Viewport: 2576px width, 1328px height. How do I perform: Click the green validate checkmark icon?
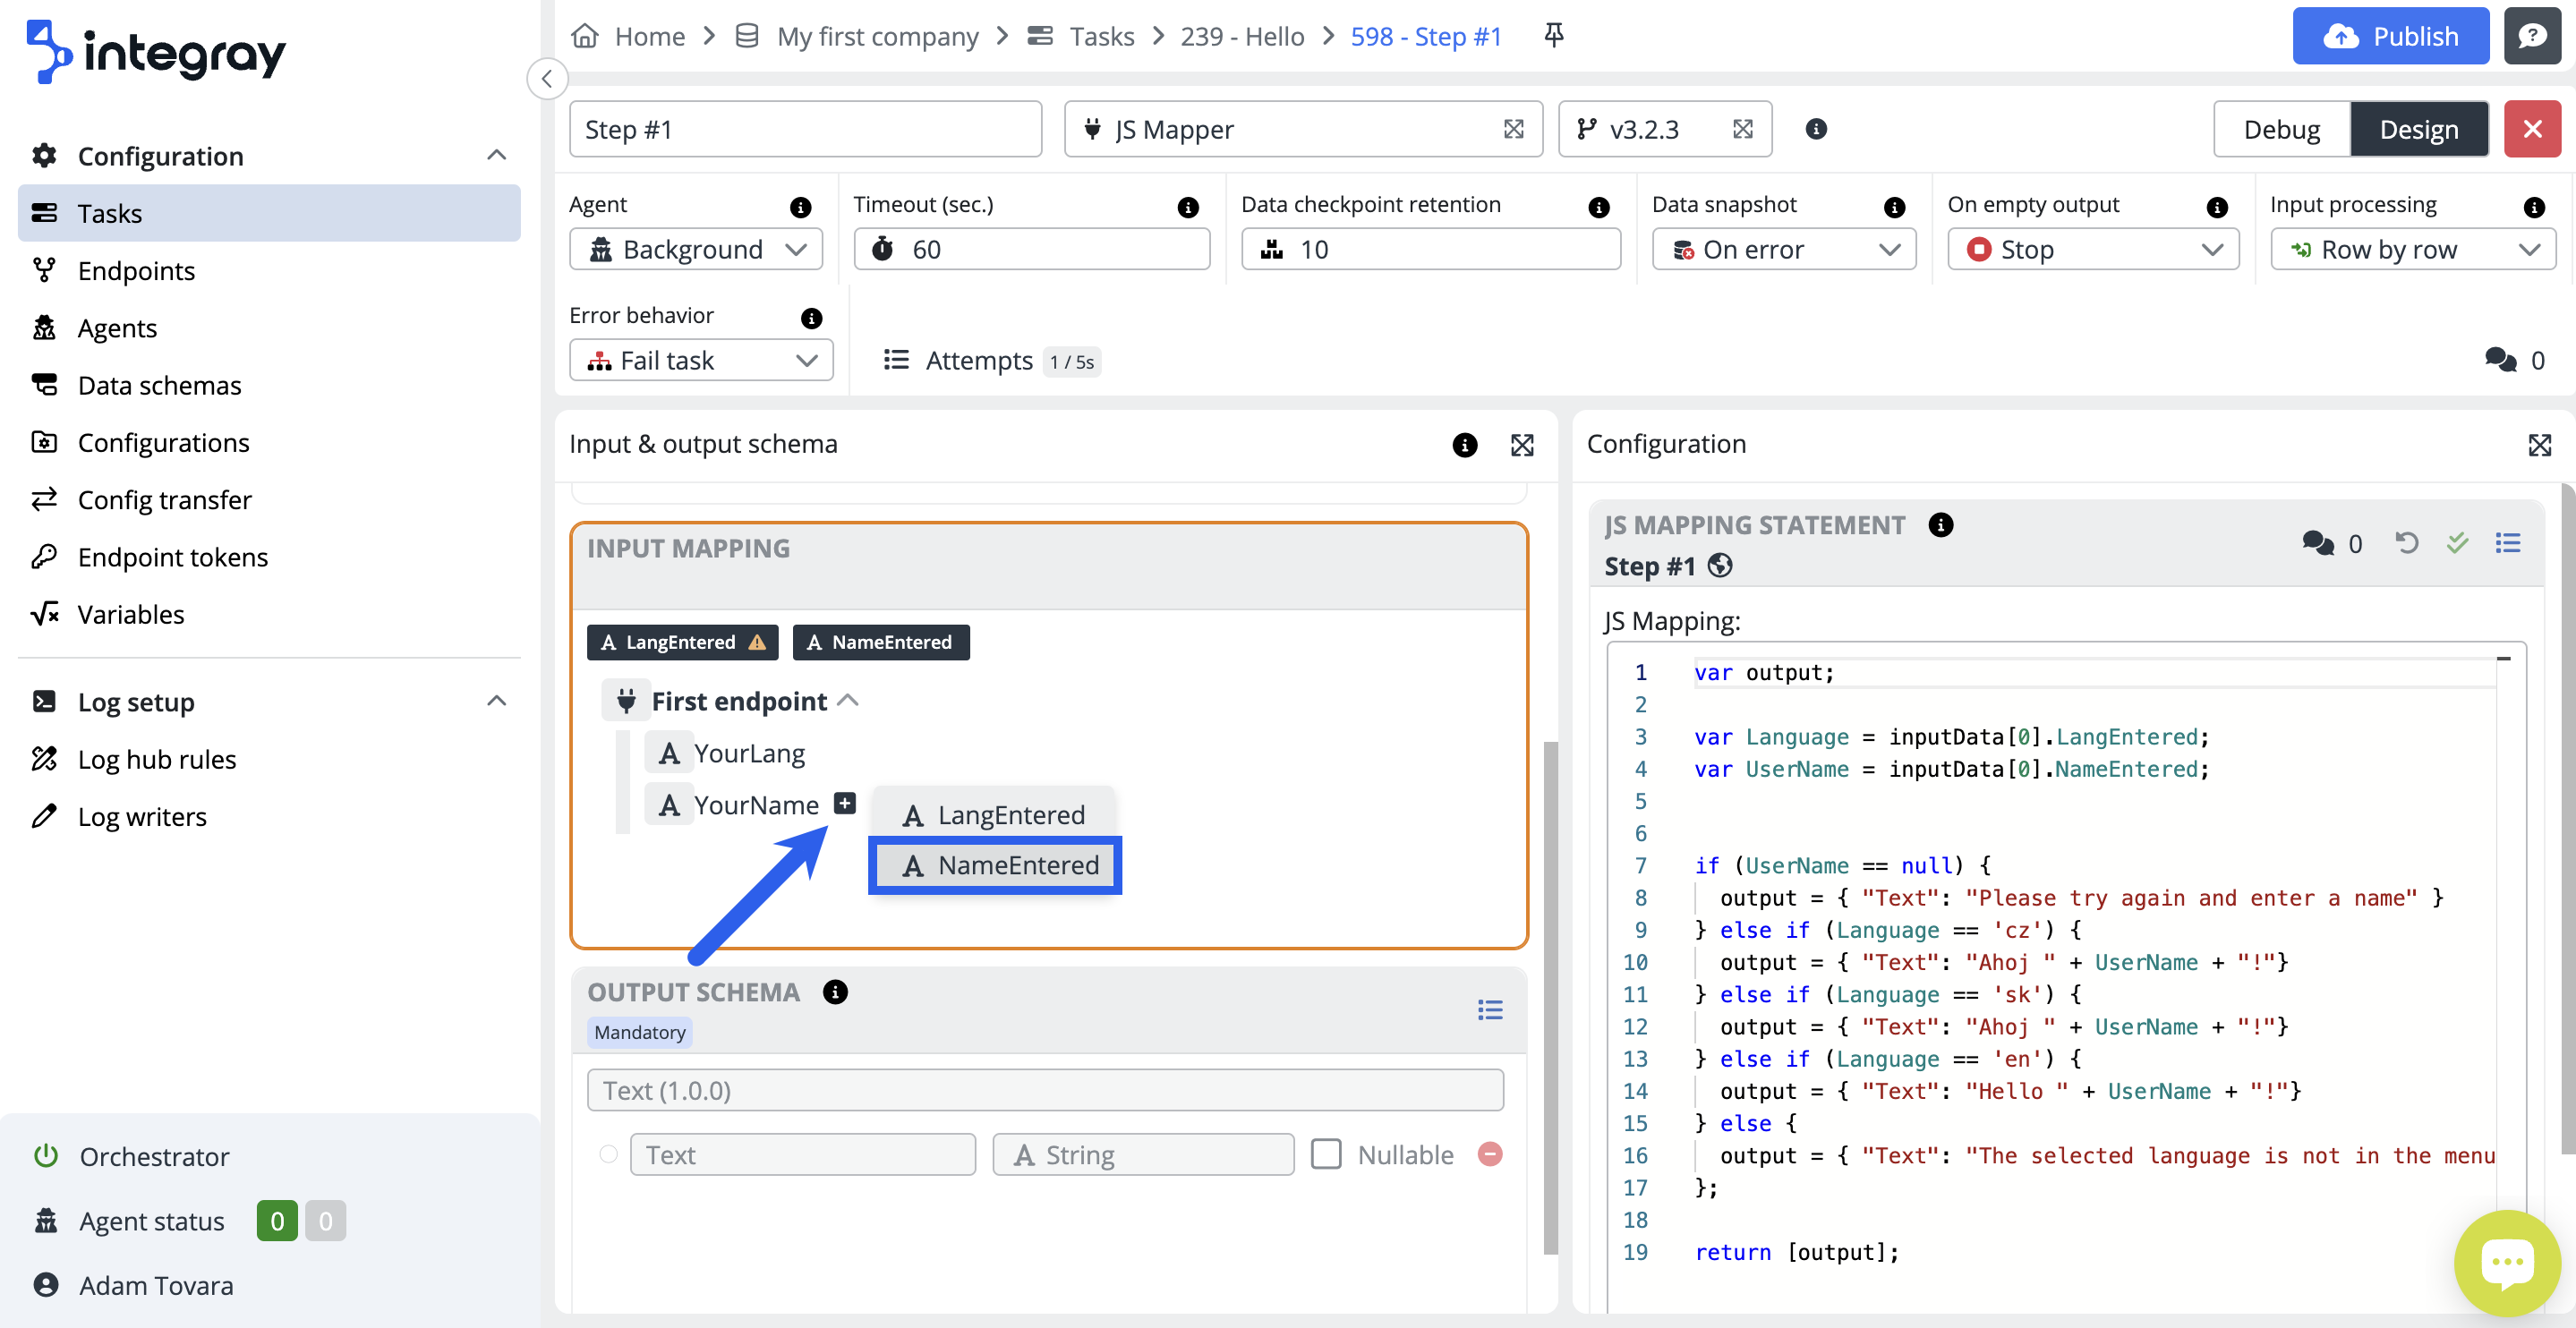tap(2457, 543)
